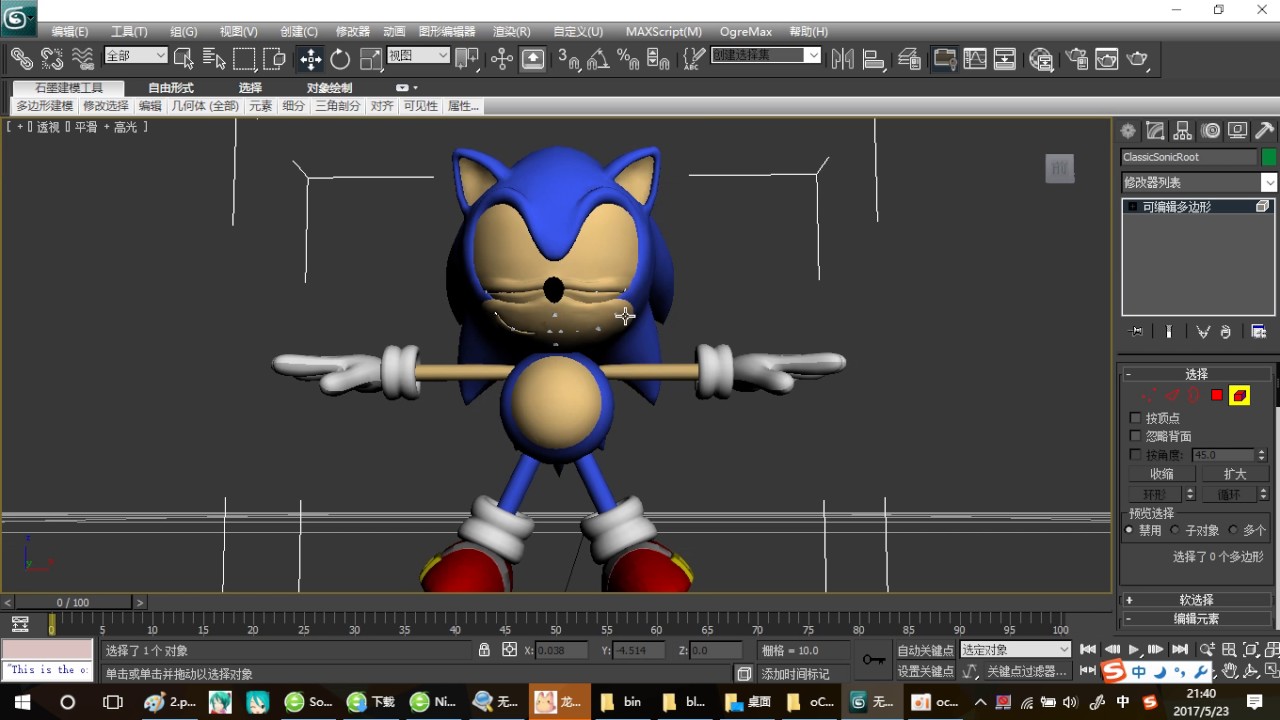Toggle the 3D Snaps button
This screenshot has width=1280, height=720.
coord(568,58)
